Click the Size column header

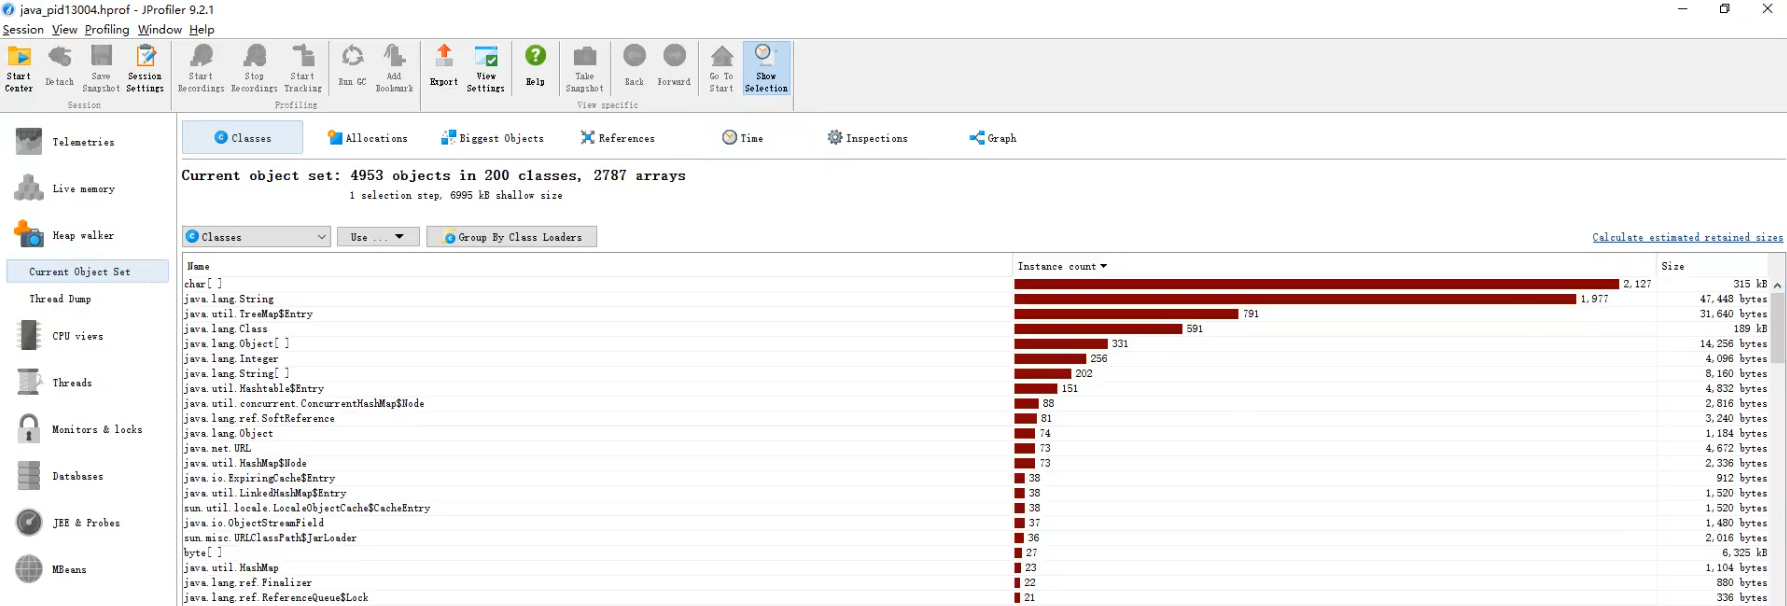(x=1712, y=266)
